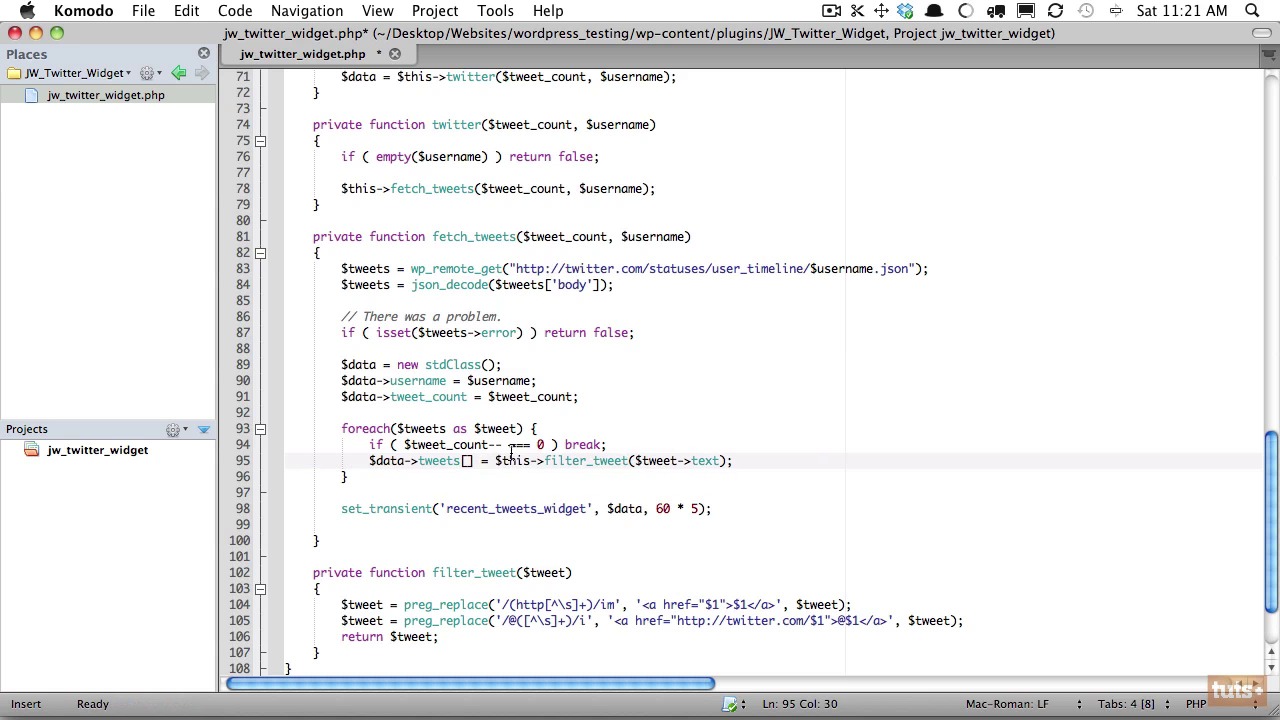Open the Code menu
Screen dimensions: 1280x720
pyautogui.click(x=235, y=11)
